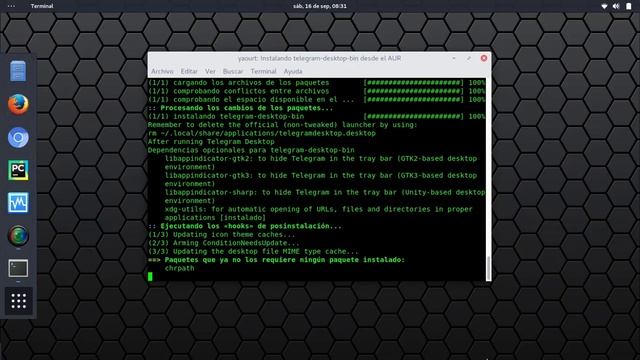Click the 'chrpath' package name line

(x=179, y=268)
